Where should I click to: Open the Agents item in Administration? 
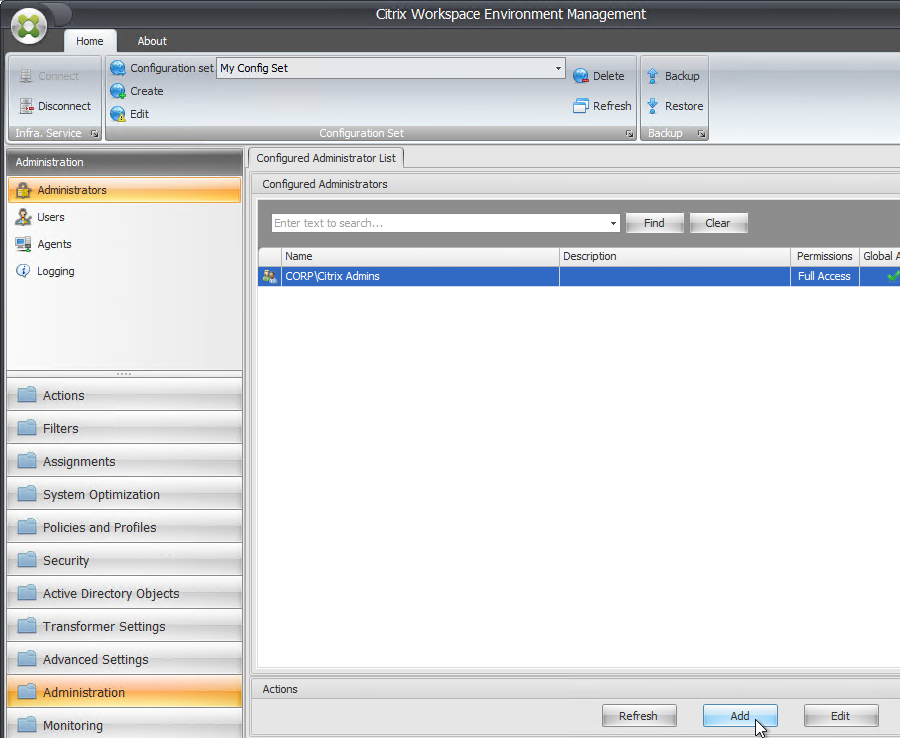click(125, 244)
